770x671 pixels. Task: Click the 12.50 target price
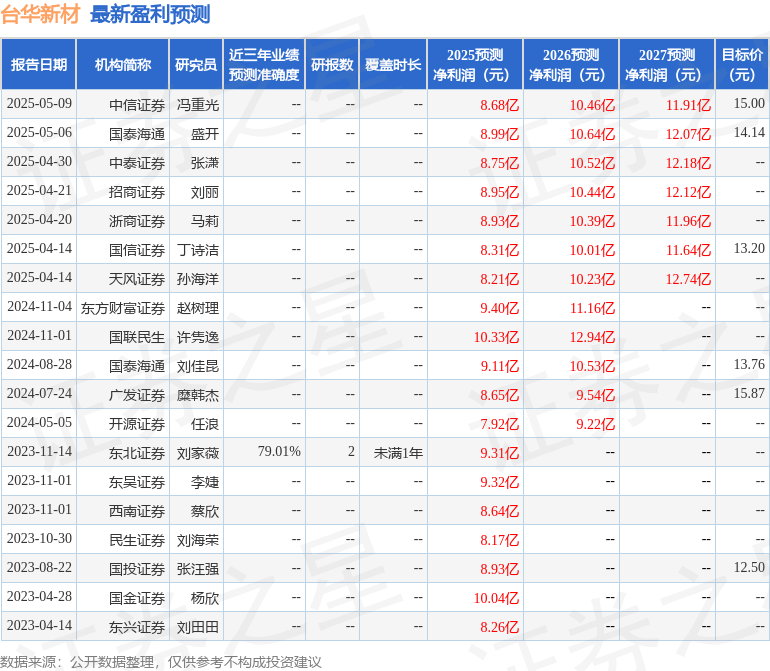pyautogui.click(x=749, y=567)
